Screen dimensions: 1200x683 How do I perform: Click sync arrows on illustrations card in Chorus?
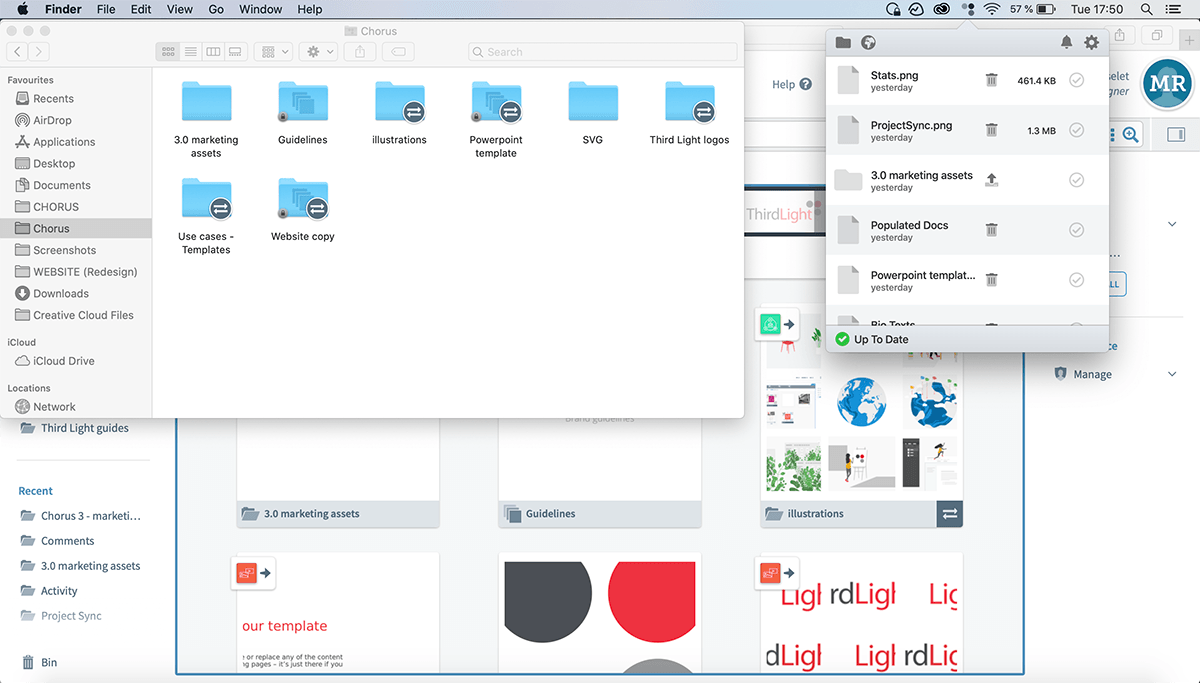(949, 513)
